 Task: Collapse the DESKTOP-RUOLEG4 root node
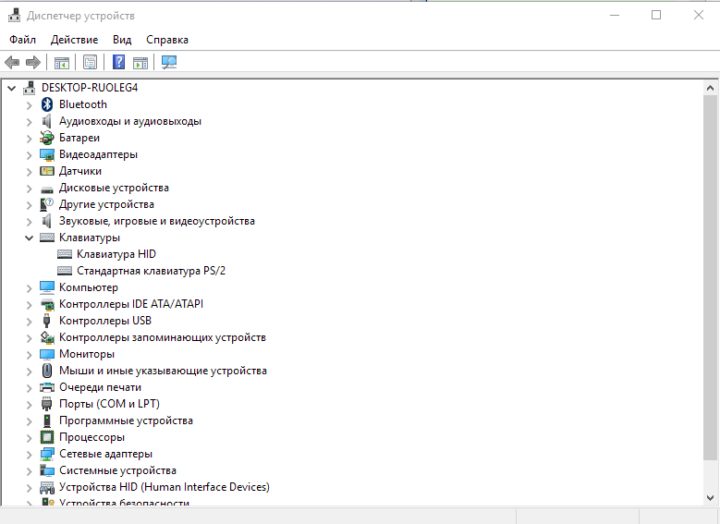coord(11,88)
